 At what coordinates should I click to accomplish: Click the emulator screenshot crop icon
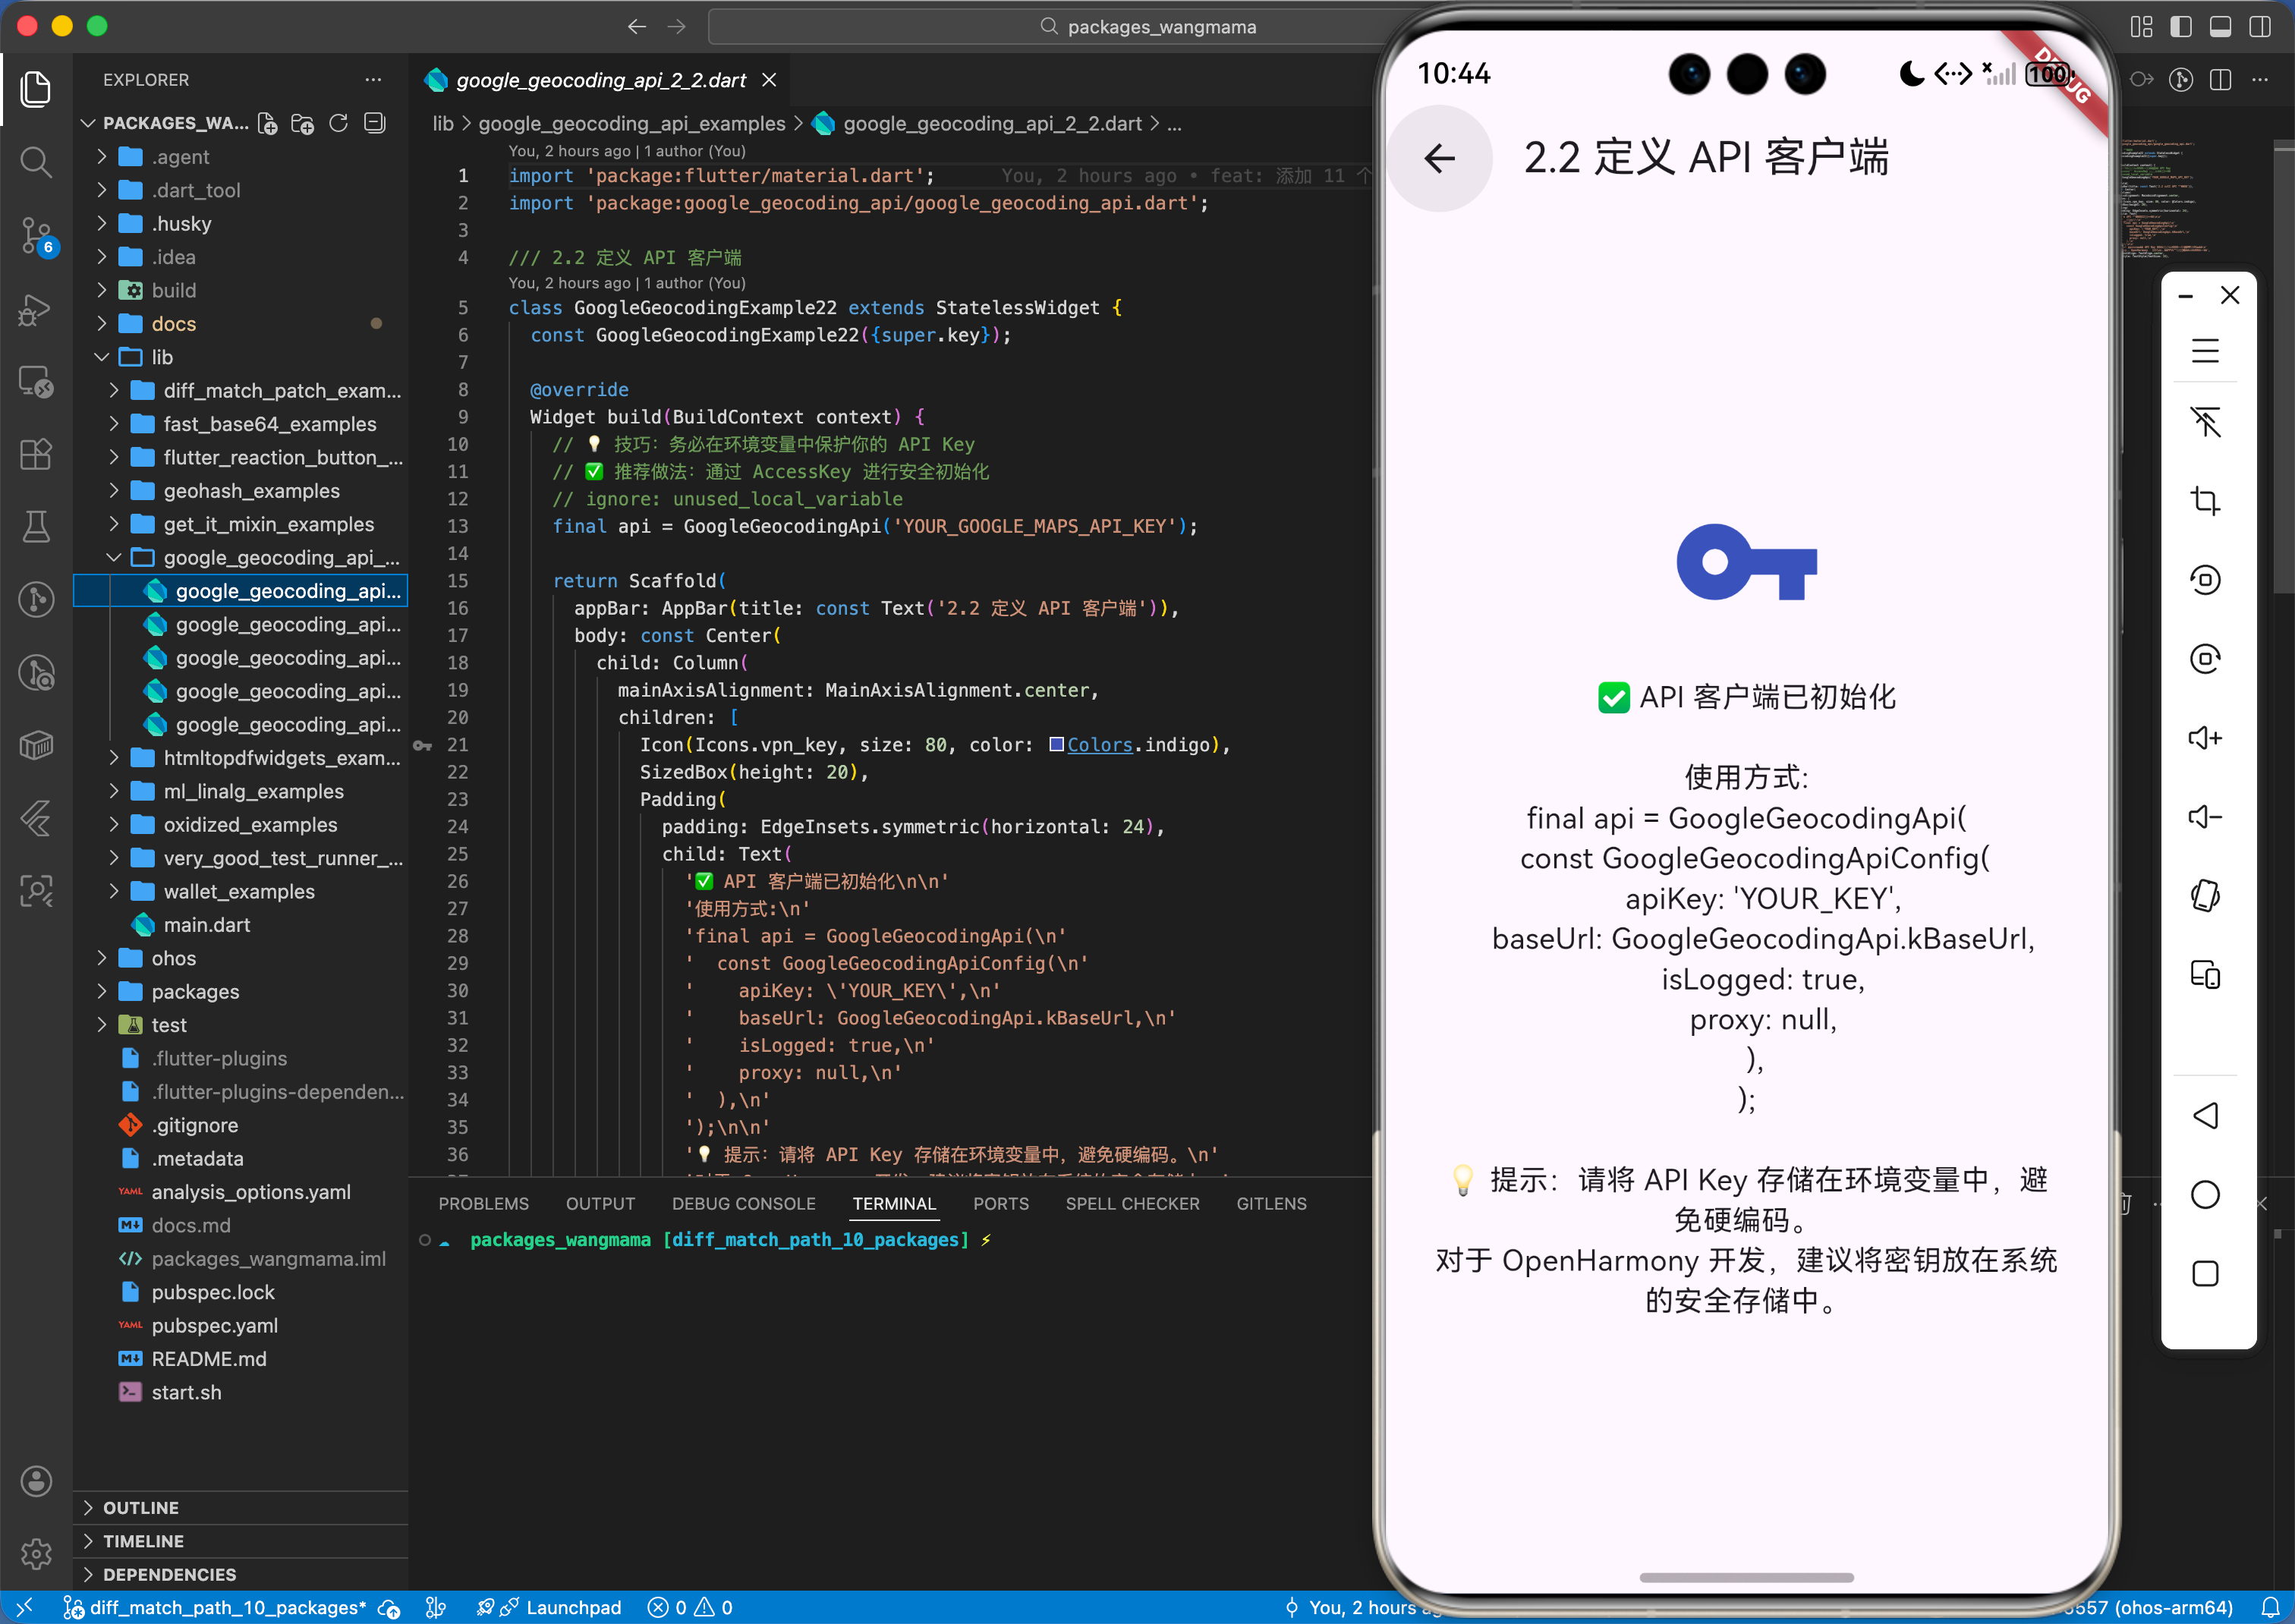coord(2205,500)
